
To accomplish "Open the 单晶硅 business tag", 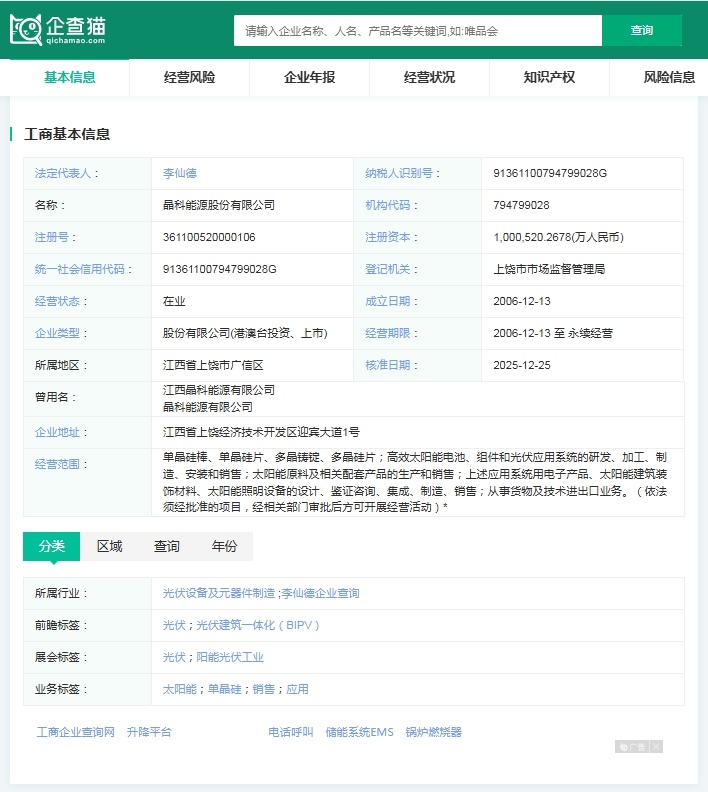I will pyautogui.click(x=224, y=689).
